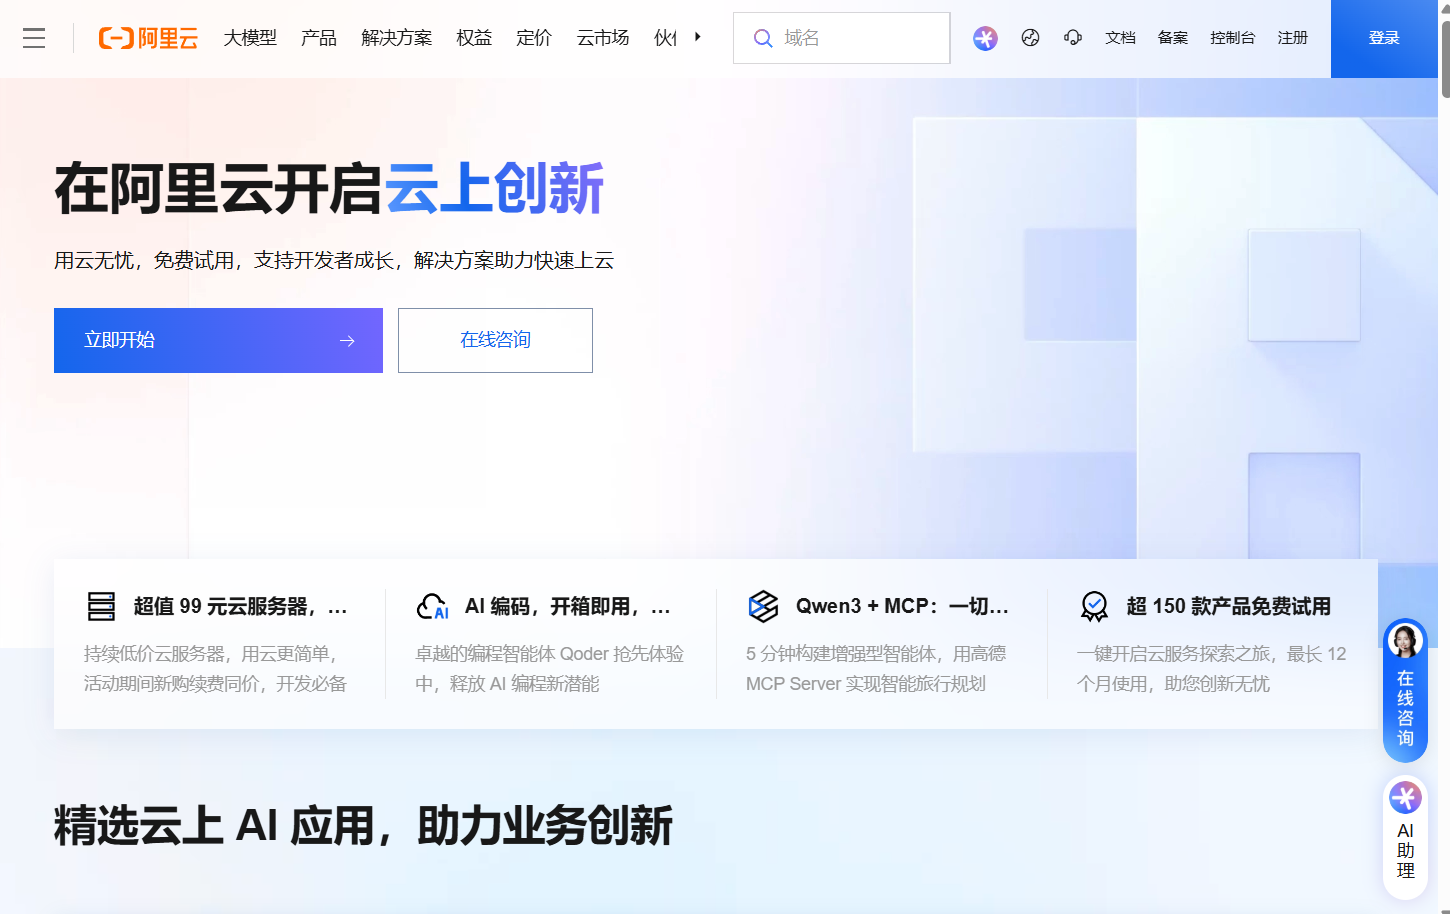Viewport: 1450px width, 914px height.
Task: Click the 域名 search input field
Action: [x=841, y=38]
